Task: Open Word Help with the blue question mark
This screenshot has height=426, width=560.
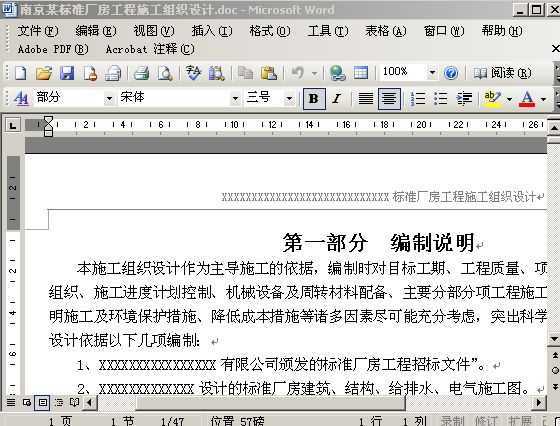Action: (451, 73)
